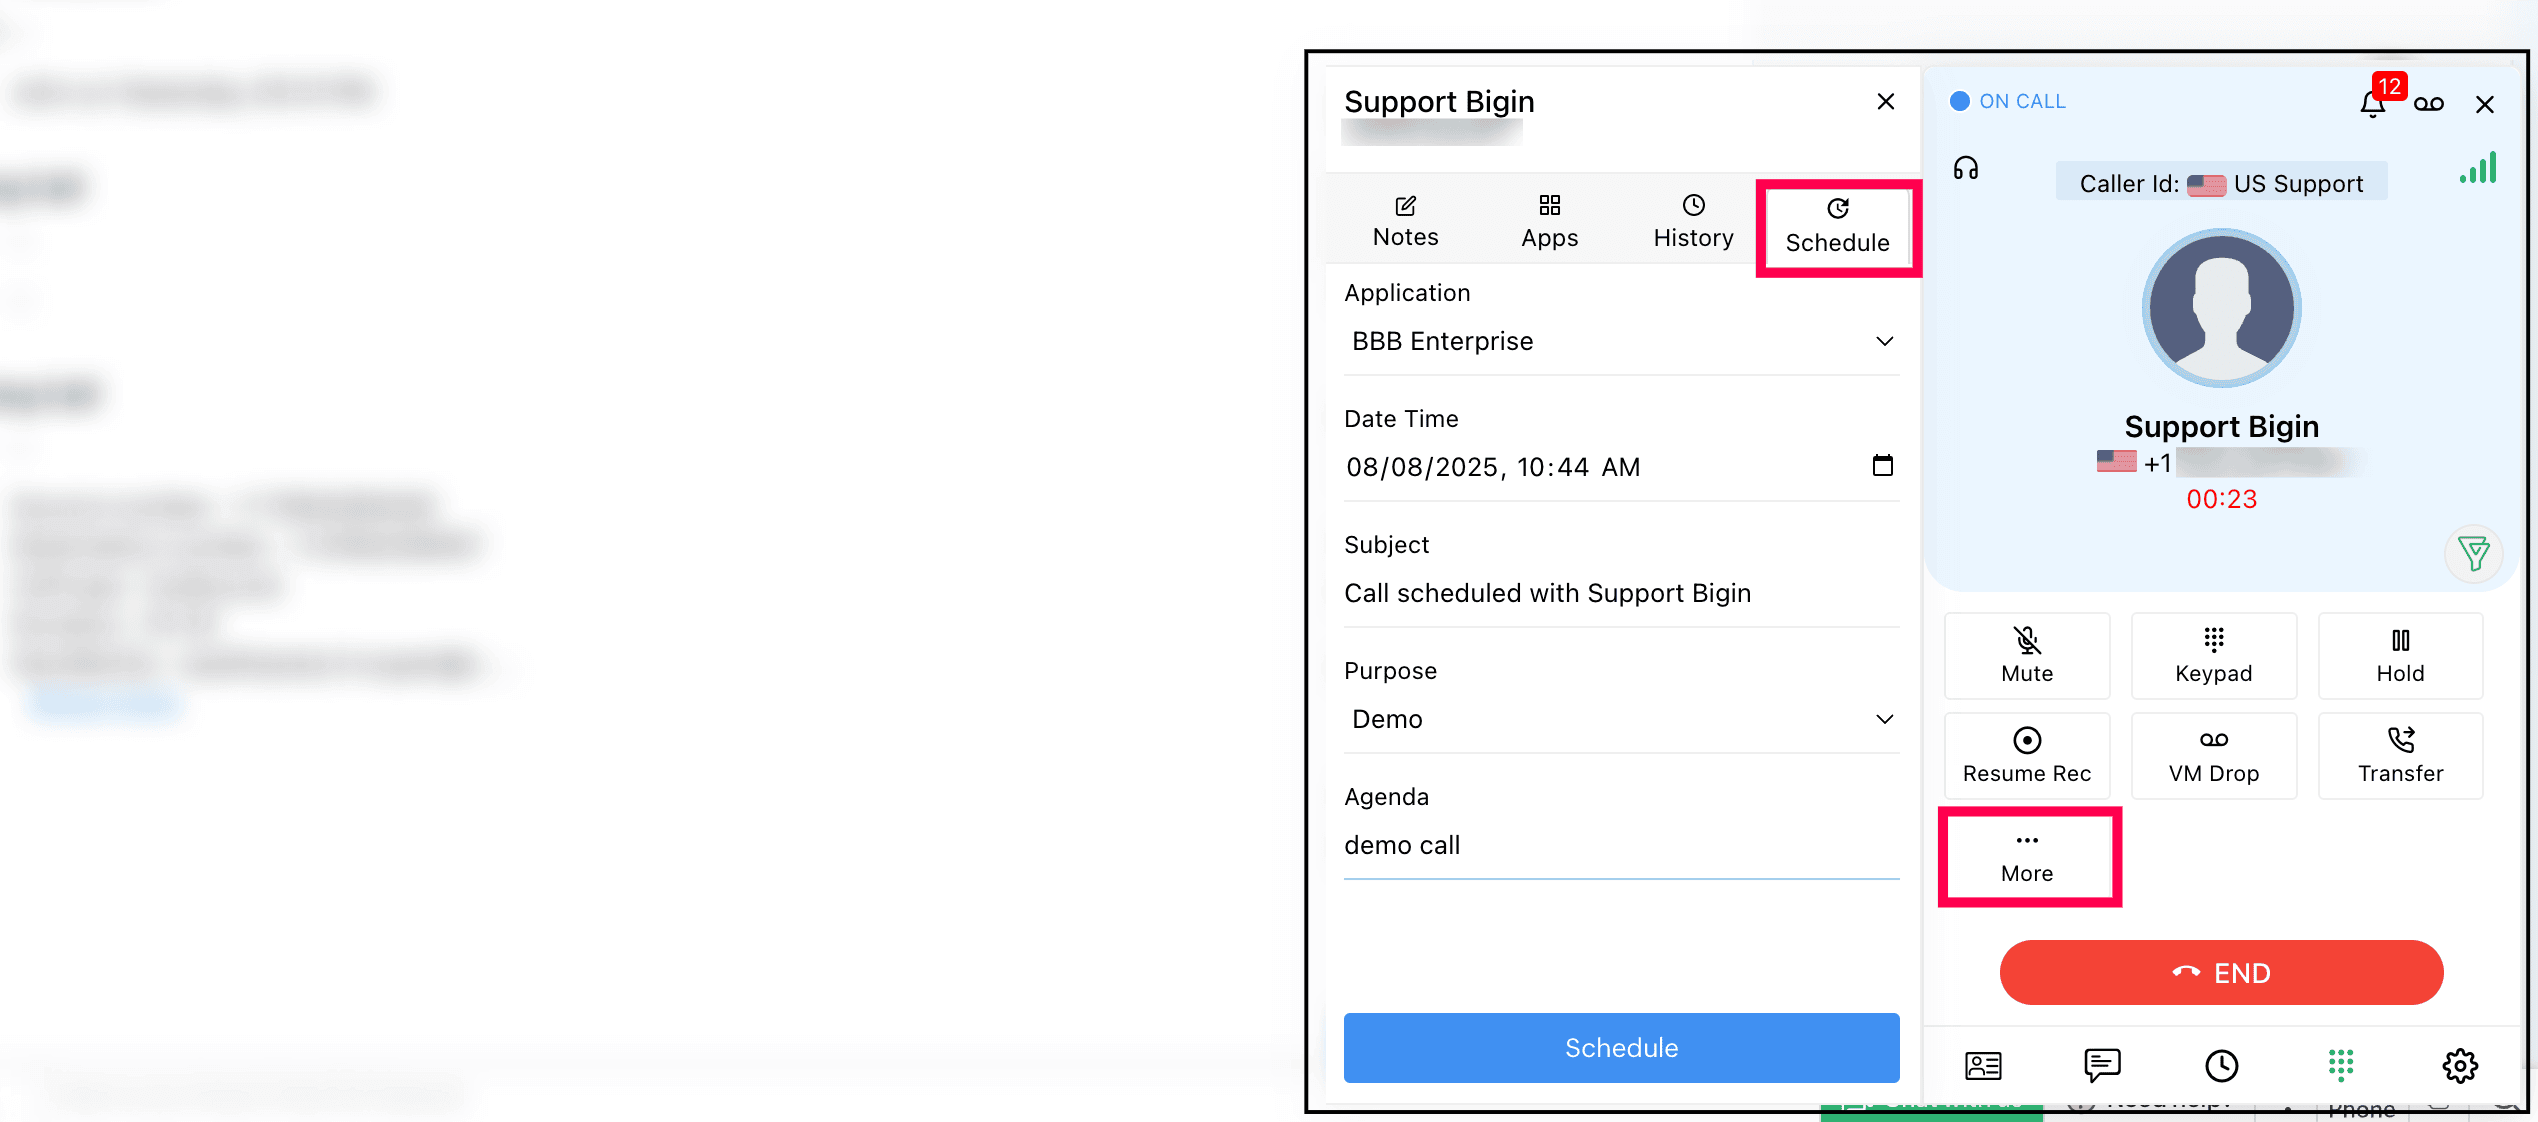Resume call recording
The height and width of the screenshot is (1122, 2538).
(x=2027, y=756)
